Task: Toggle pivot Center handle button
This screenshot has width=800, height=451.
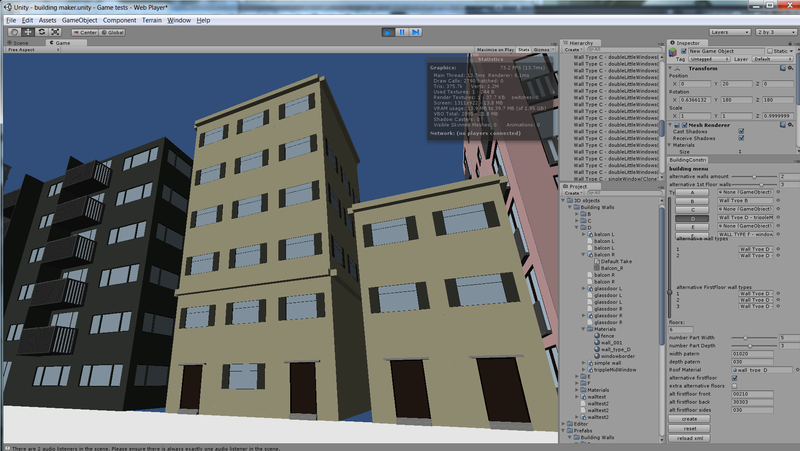Action: (x=84, y=32)
